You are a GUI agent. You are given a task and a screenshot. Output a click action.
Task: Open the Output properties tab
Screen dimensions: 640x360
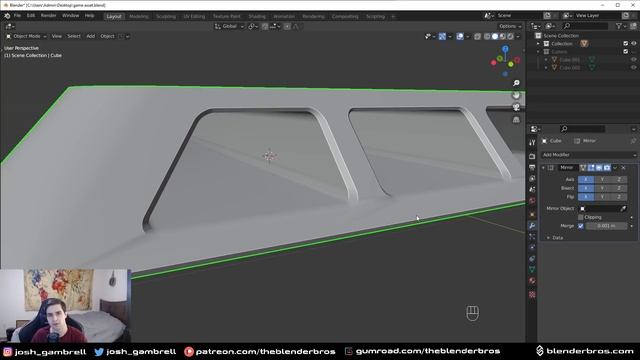[532, 167]
